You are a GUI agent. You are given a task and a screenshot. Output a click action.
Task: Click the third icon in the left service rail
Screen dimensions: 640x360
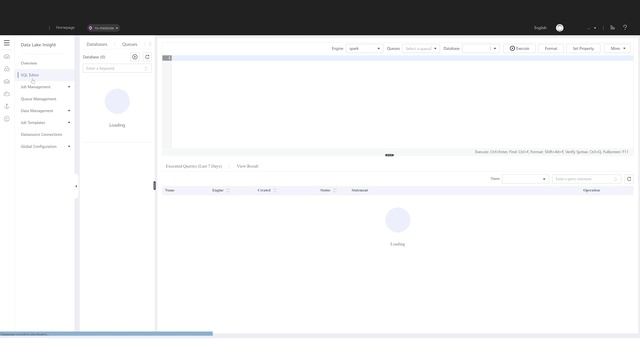[x=7, y=81]
